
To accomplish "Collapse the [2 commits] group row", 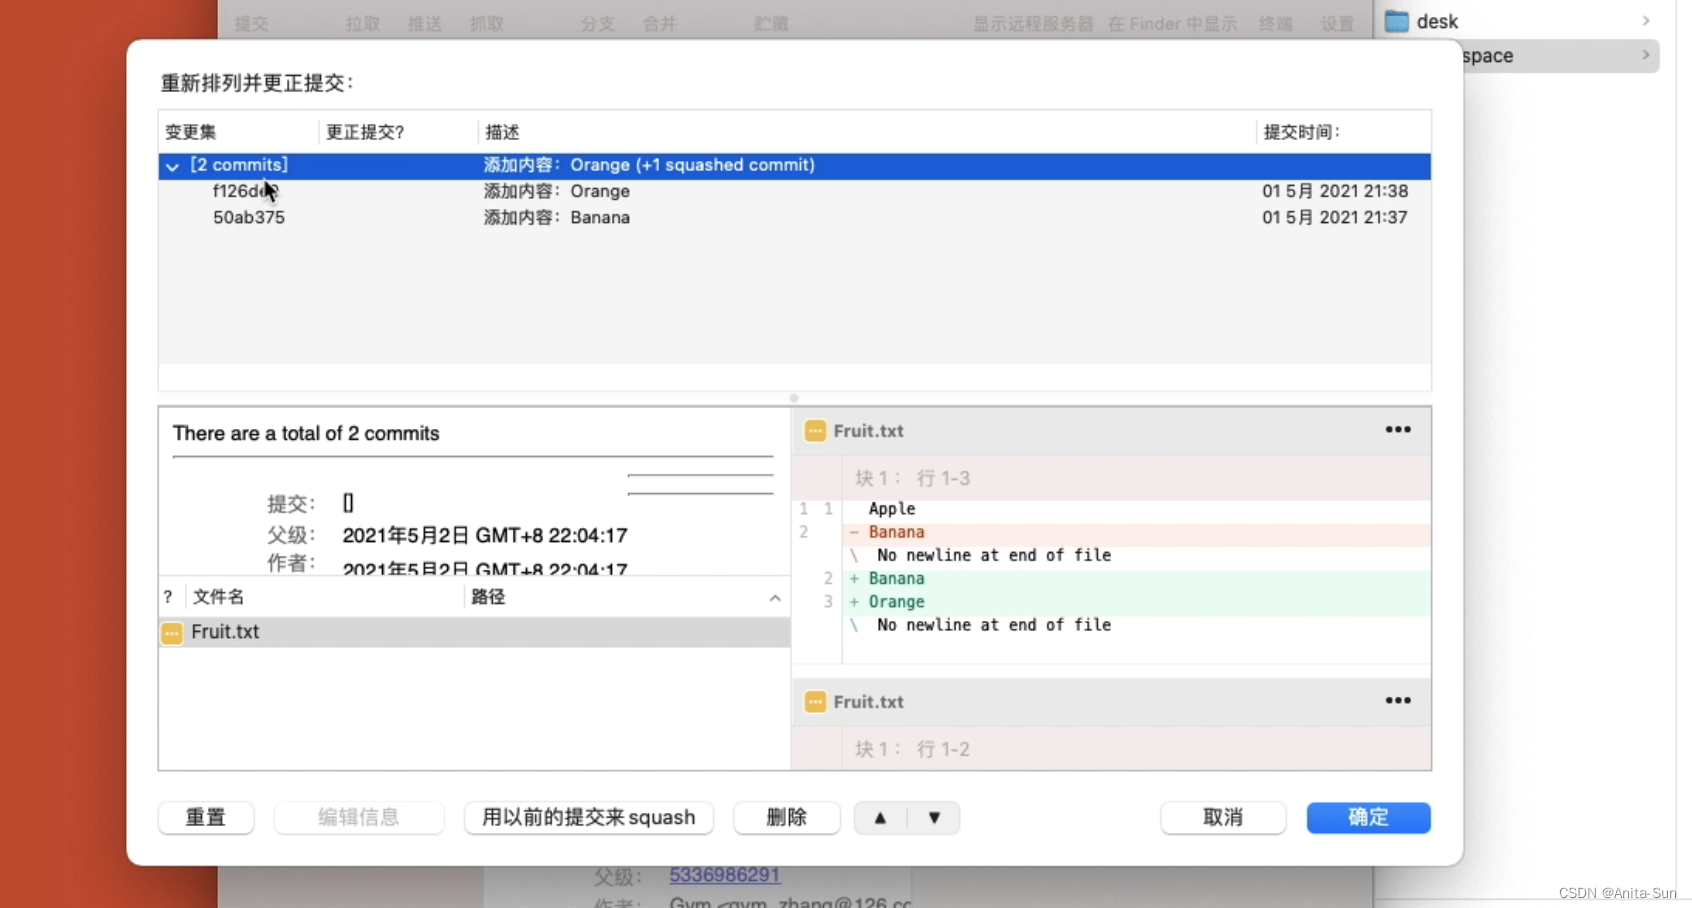I will (x=172, y=166).
